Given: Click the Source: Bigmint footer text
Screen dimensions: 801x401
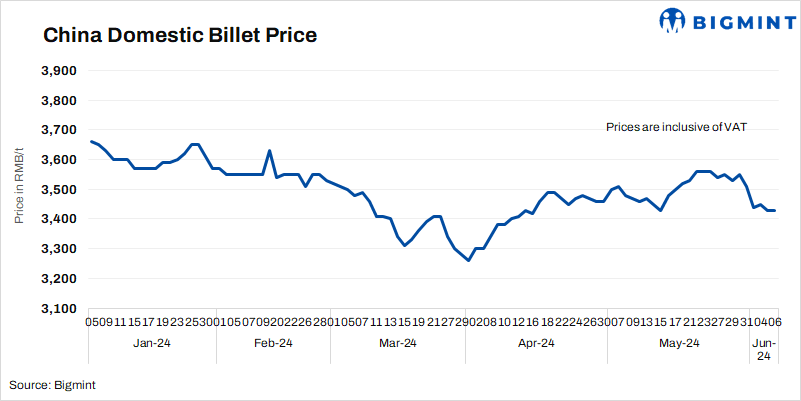Looking at the screenshot, I should (53, 384).
